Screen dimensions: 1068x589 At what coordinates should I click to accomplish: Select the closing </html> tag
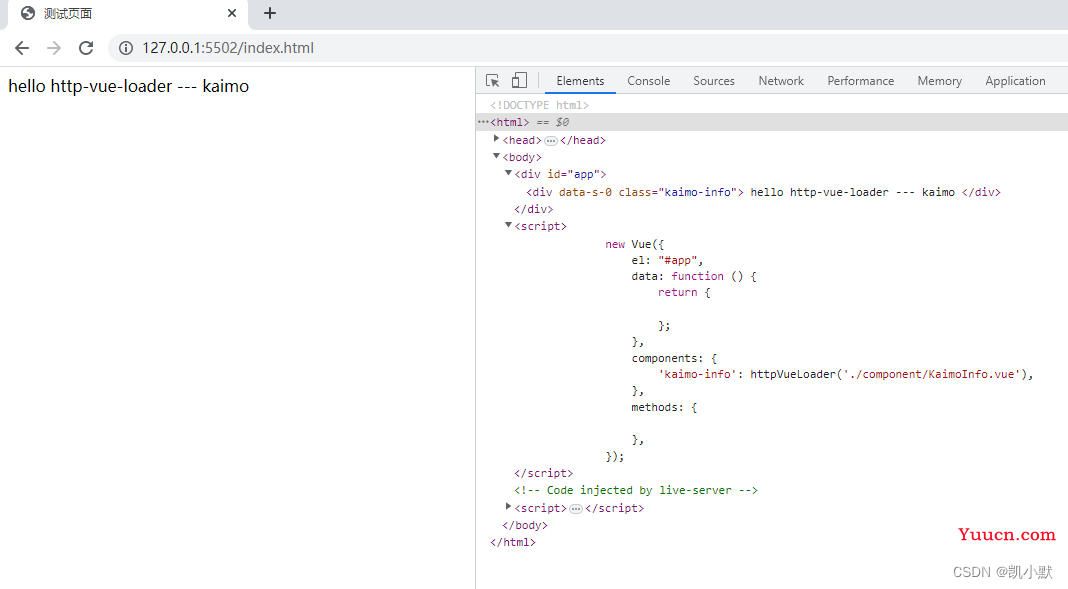[x=513, y=542]
